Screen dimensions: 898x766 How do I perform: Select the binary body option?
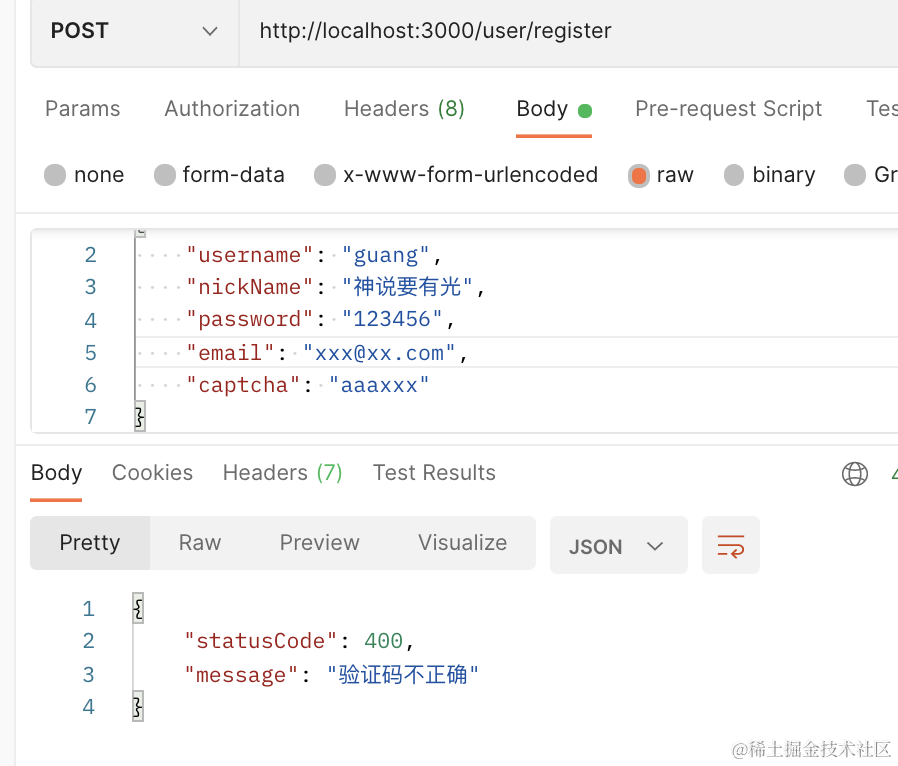(734, 176)
